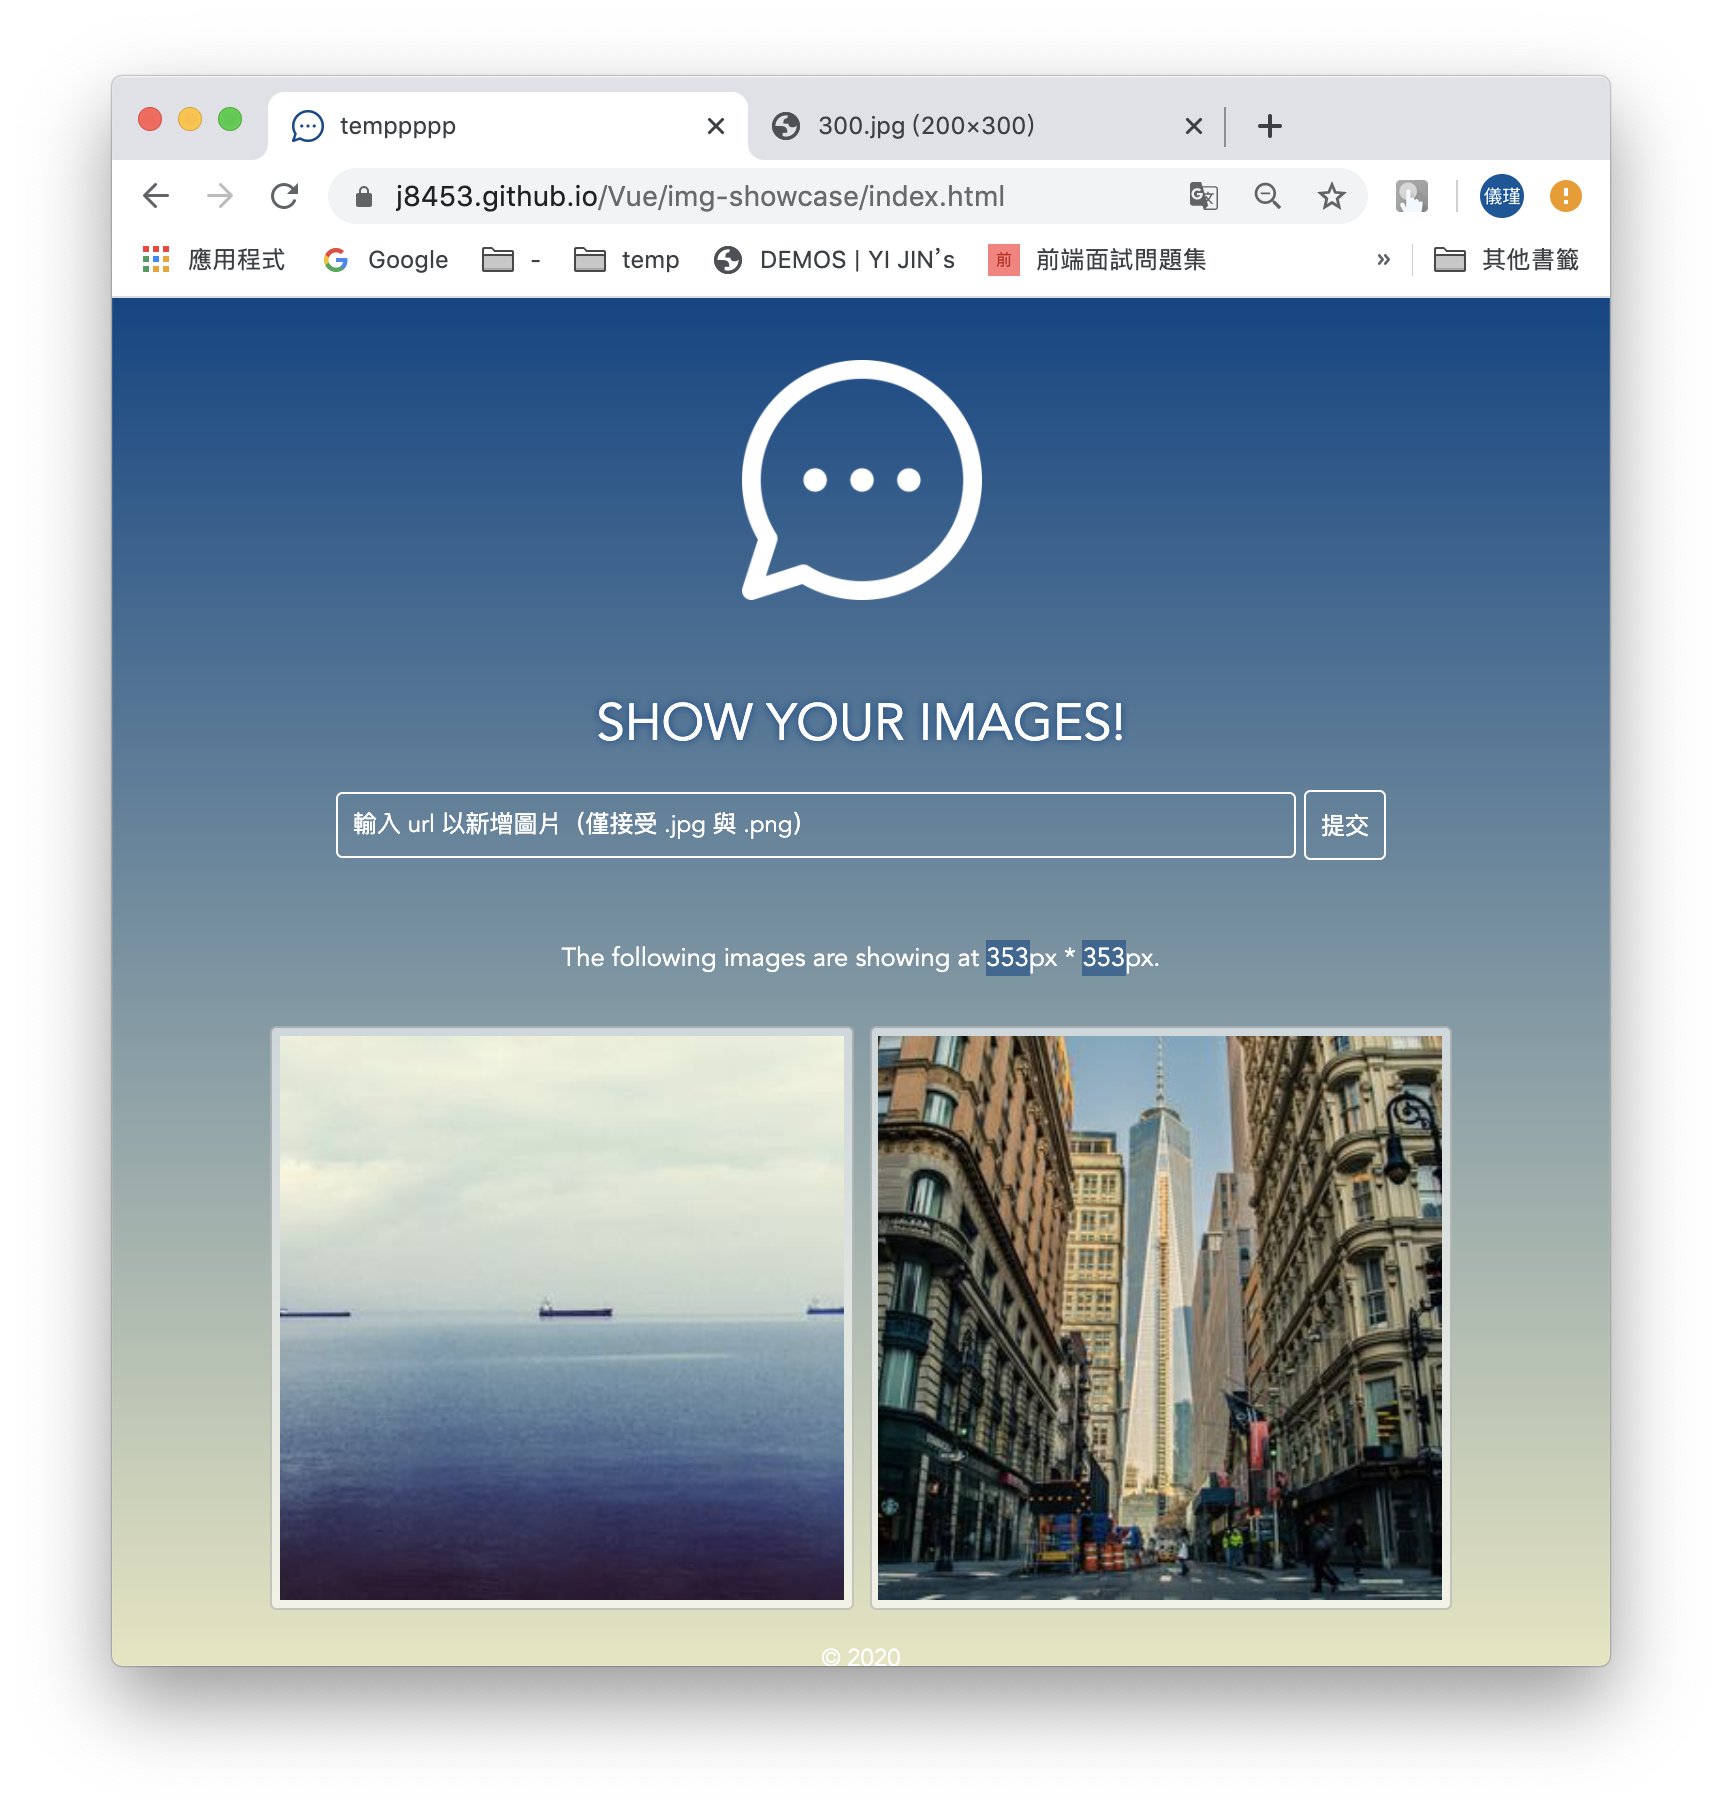Screen dimensions: 1722x1814
Task: Open the 前端面試問題集 bookmark
Action: [1097, 260]
